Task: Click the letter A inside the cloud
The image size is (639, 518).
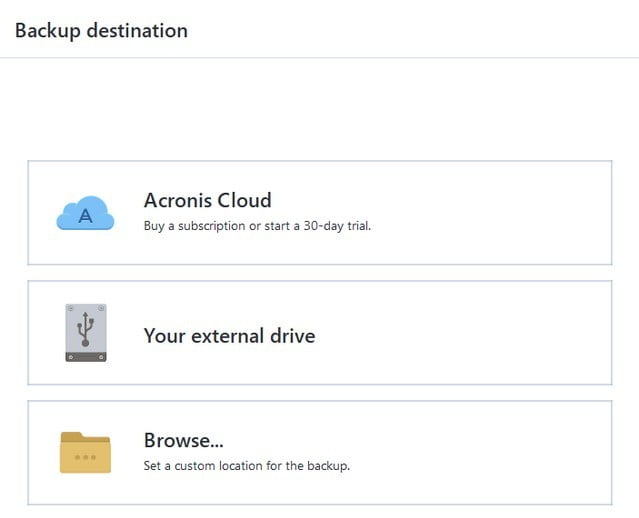Action: pos(85,216)
